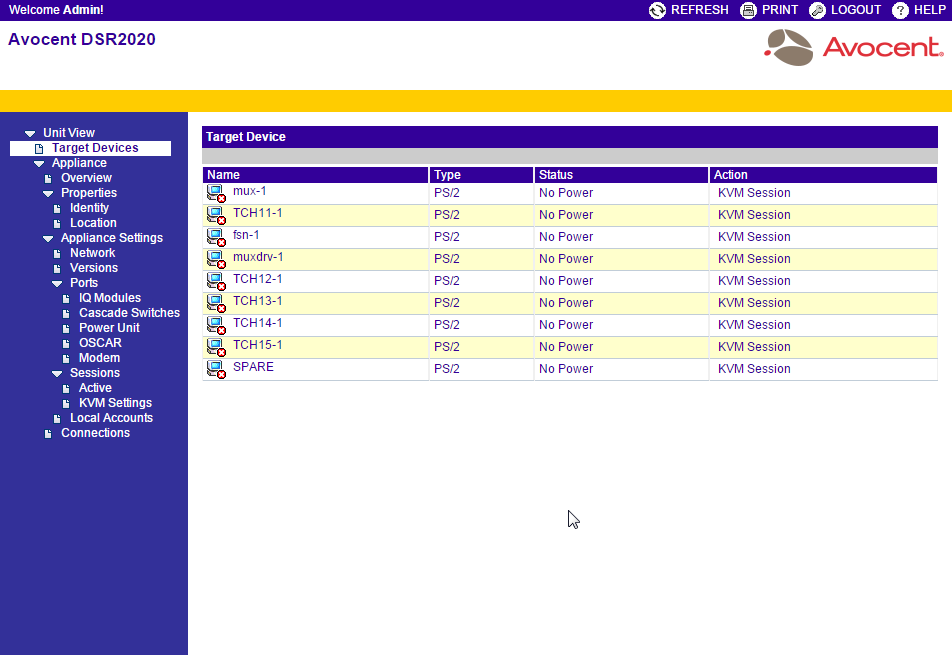Open the Versions page

[94, 268]
